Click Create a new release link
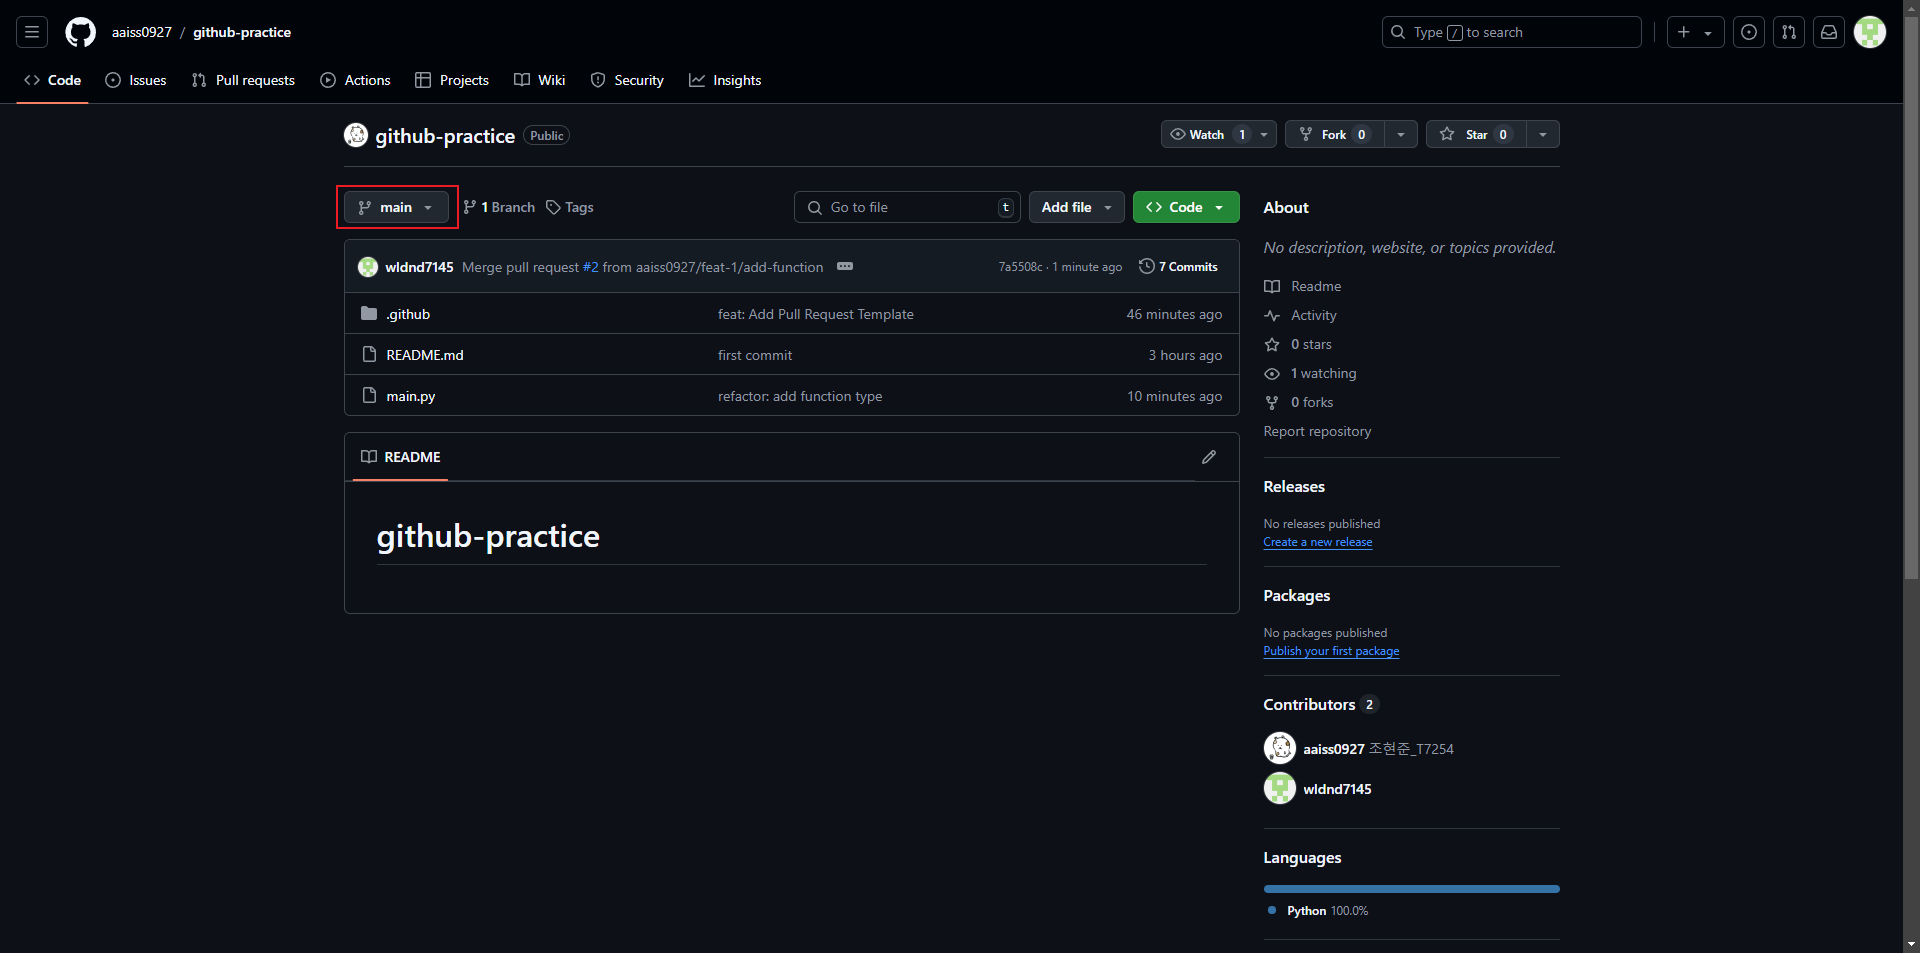Viewport: 1920px width, 953px height. 1318,542
